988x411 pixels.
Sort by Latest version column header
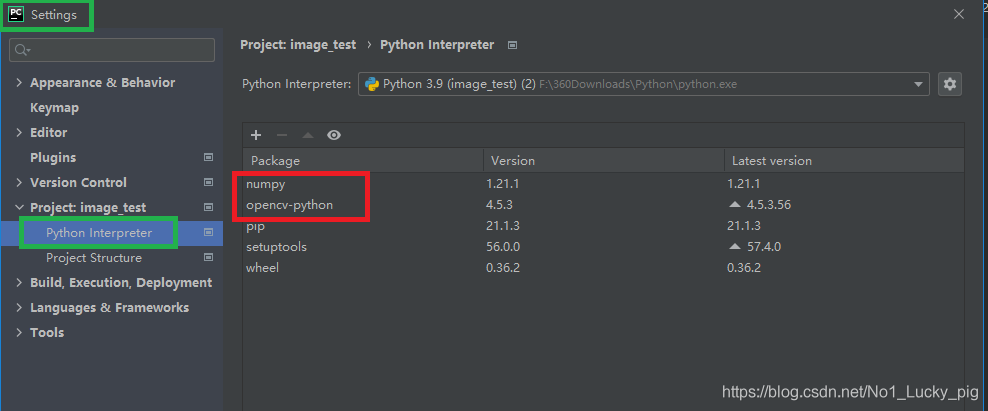844,161
